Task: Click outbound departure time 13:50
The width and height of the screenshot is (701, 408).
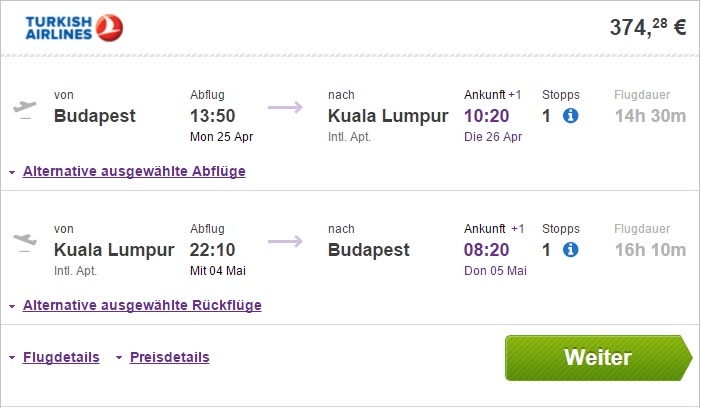Action: point(215,116)
